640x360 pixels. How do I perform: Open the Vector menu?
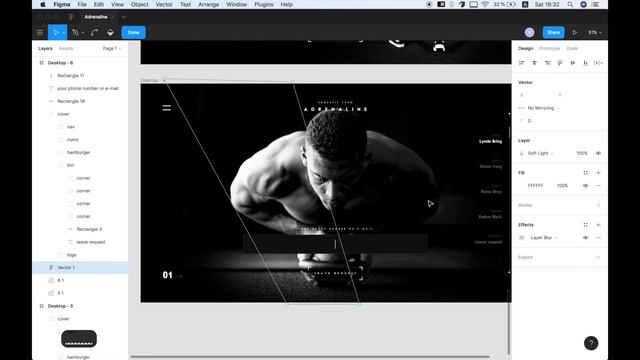coord(164,4)
